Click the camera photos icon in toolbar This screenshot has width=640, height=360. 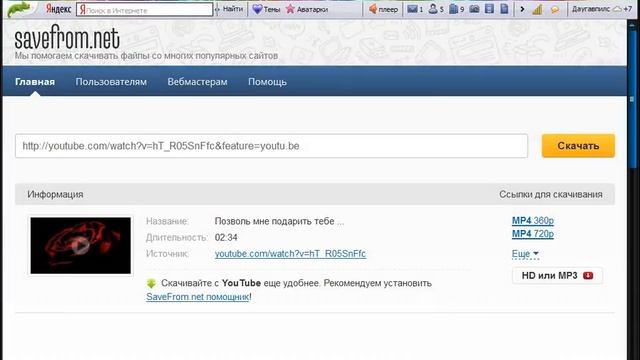pyautogui.click(x=474, y=9)
